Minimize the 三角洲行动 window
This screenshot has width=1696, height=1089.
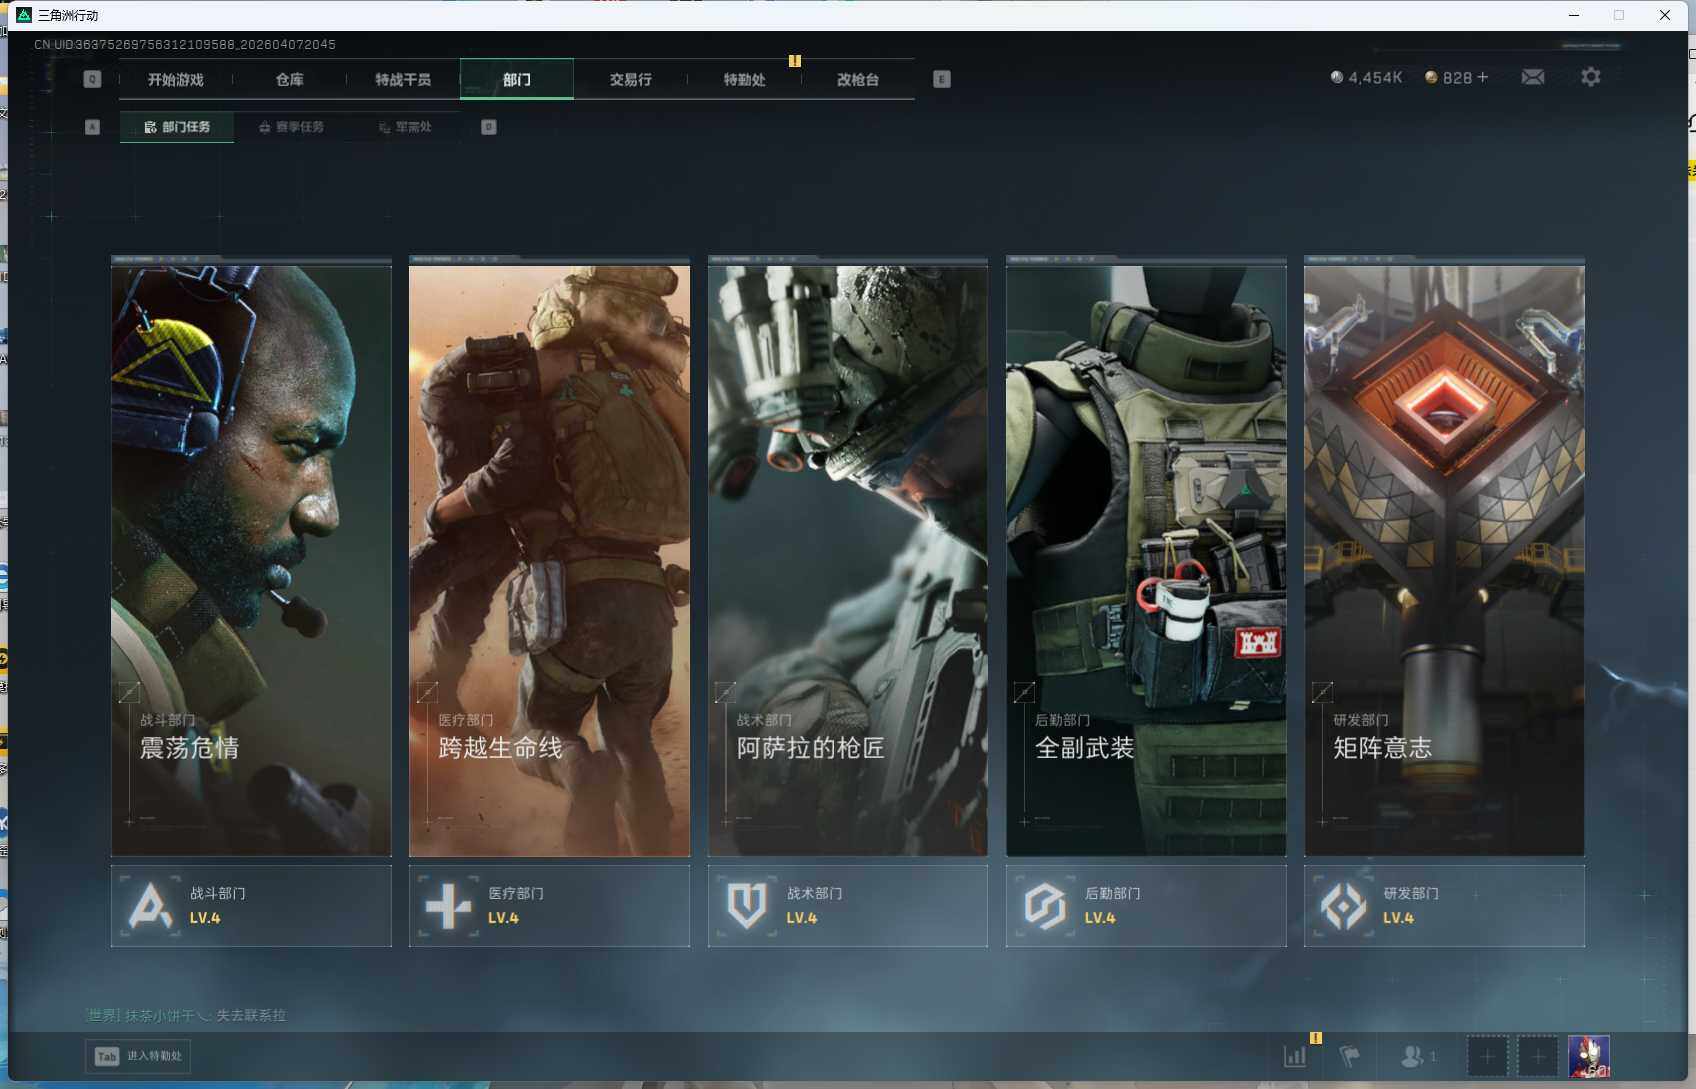click(1574, 15)
